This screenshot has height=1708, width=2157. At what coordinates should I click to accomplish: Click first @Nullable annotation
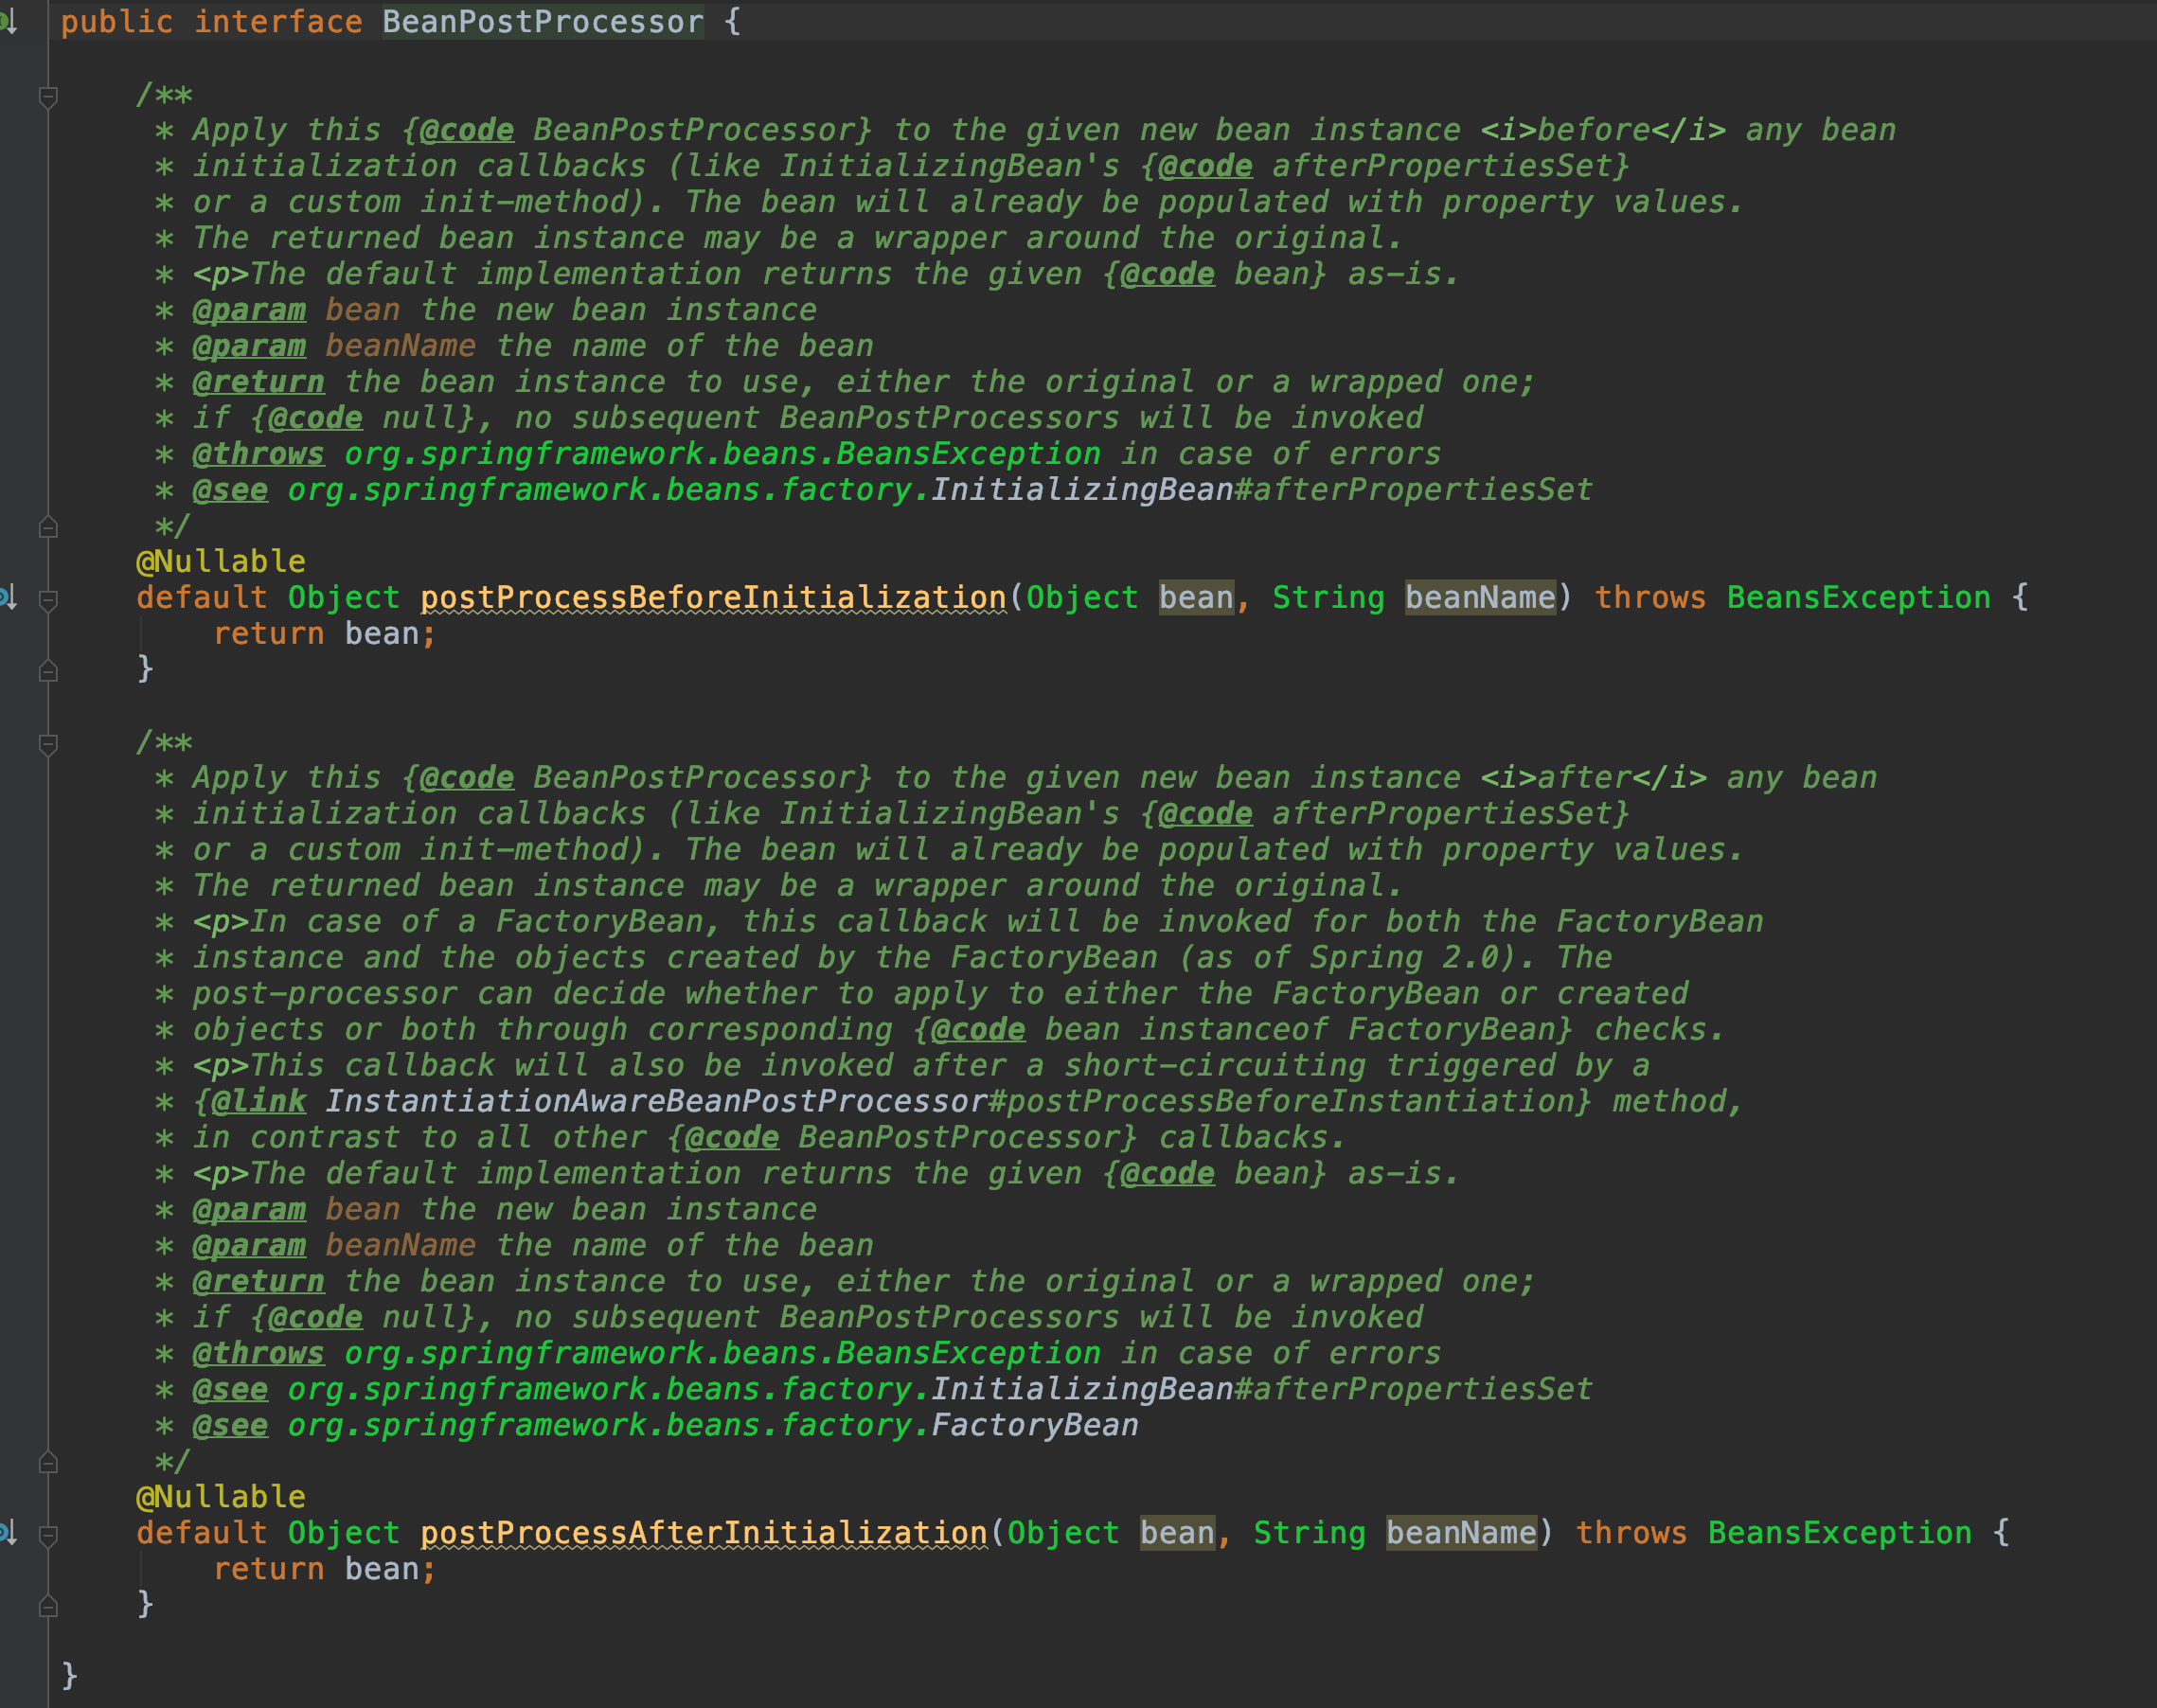tap(220, 562)
